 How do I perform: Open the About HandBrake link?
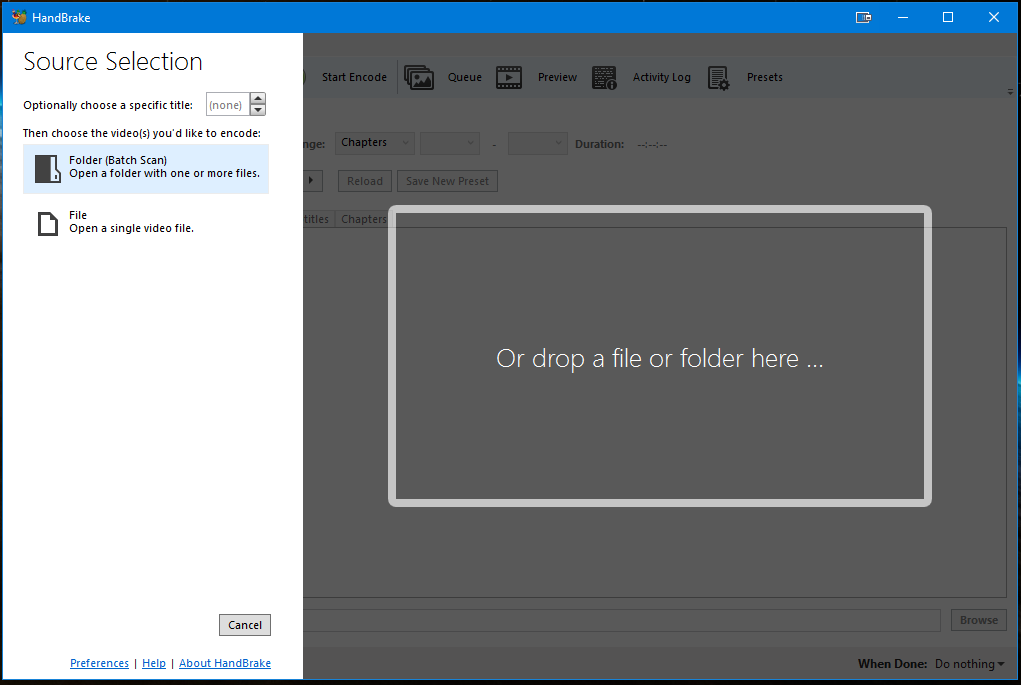pos(225,663)
